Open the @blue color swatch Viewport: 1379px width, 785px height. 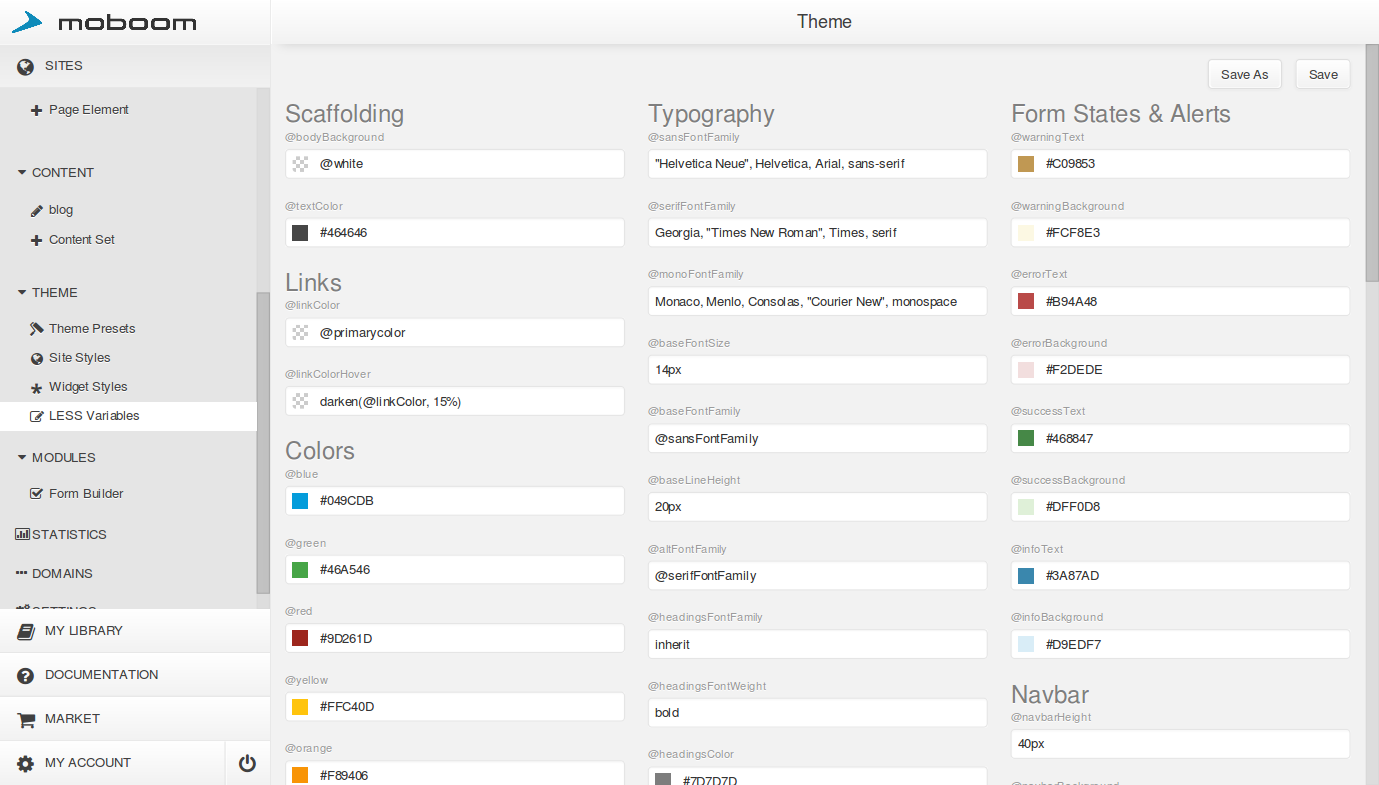[300, 501]
